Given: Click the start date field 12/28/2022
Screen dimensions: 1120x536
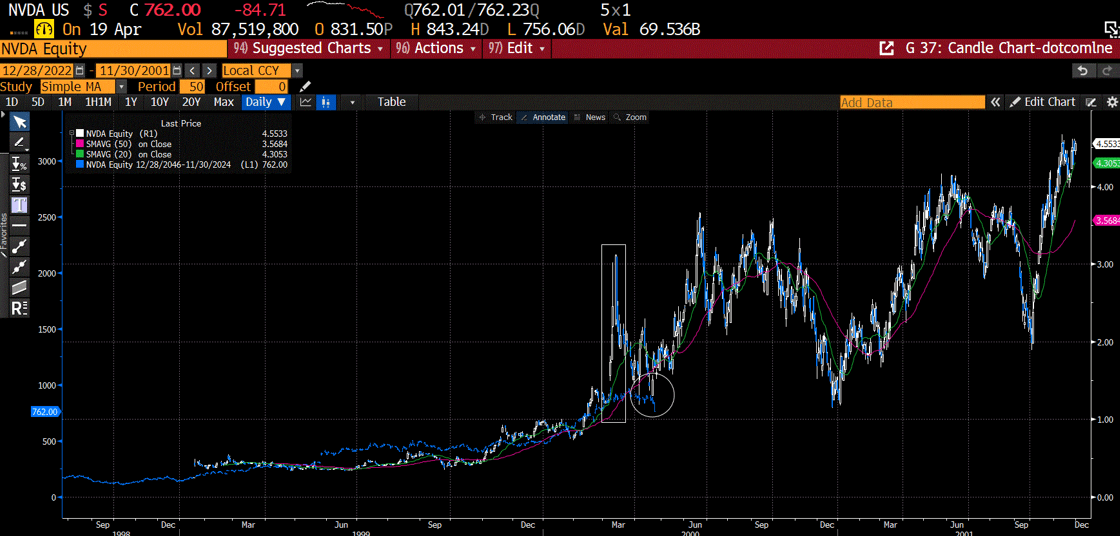Looking at the screenshot, I should (37, 71).
